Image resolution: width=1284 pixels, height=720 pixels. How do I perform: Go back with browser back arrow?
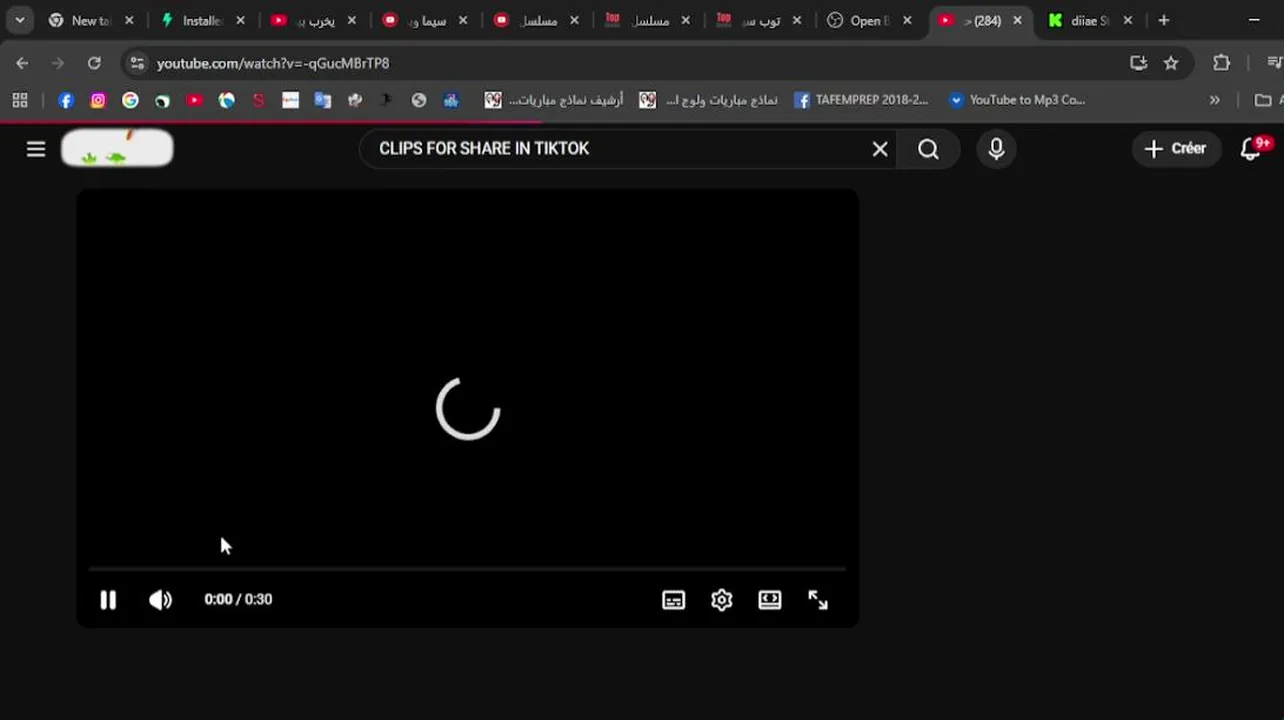coord(22,63)
